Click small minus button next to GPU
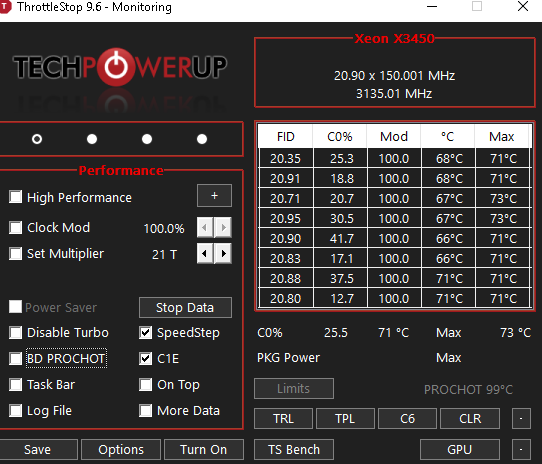Viewport: 542px width, 464px height. tap(521, 449)
